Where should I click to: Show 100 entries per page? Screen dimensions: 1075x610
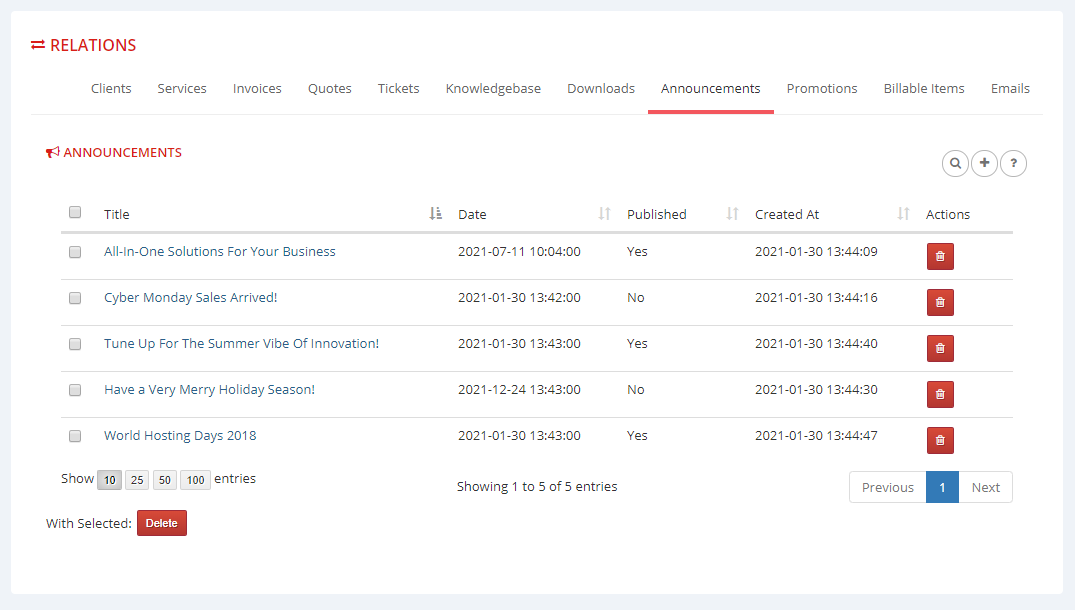coord(195,479)
